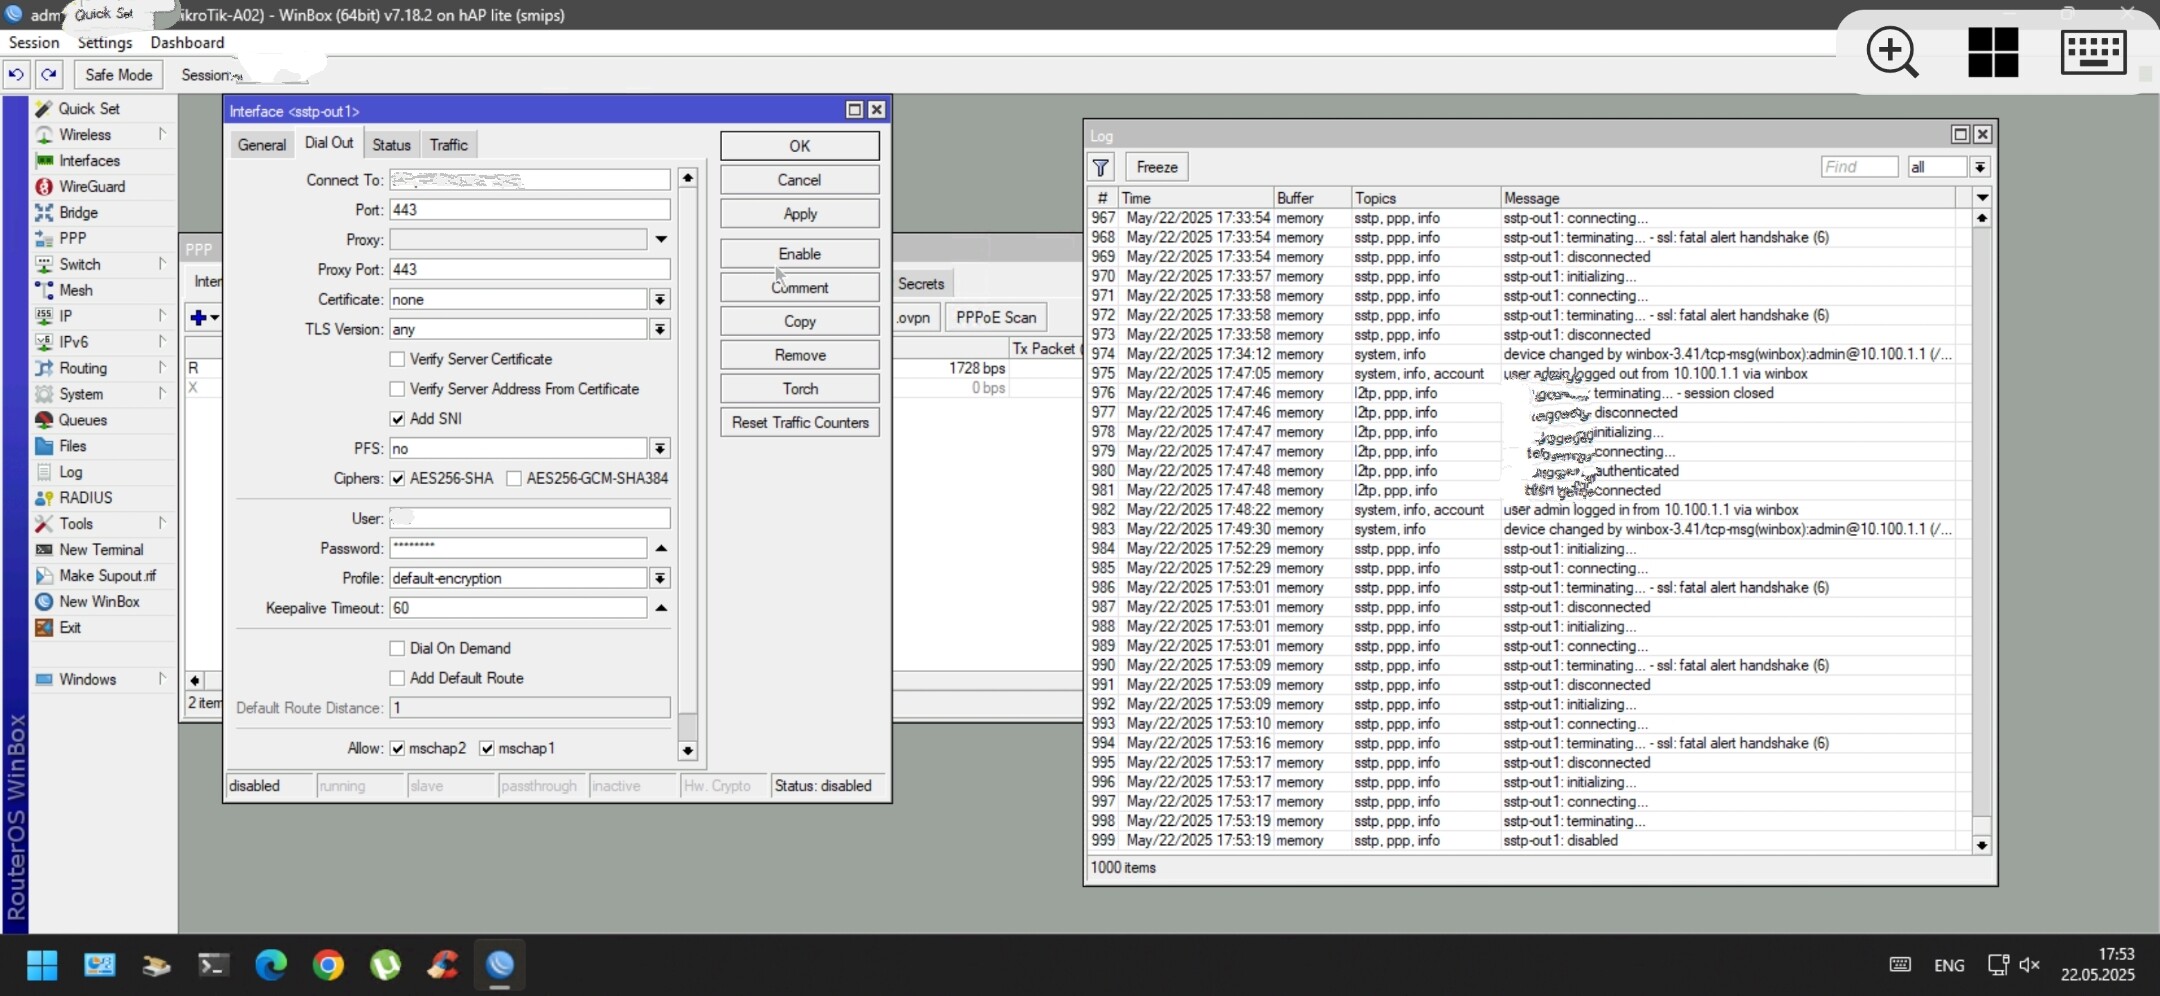Image resolution: width=2160 pixels, height=996 pixels.
Task: Enable Dial On Demand checkbox
Action: (x=397, y=649)
